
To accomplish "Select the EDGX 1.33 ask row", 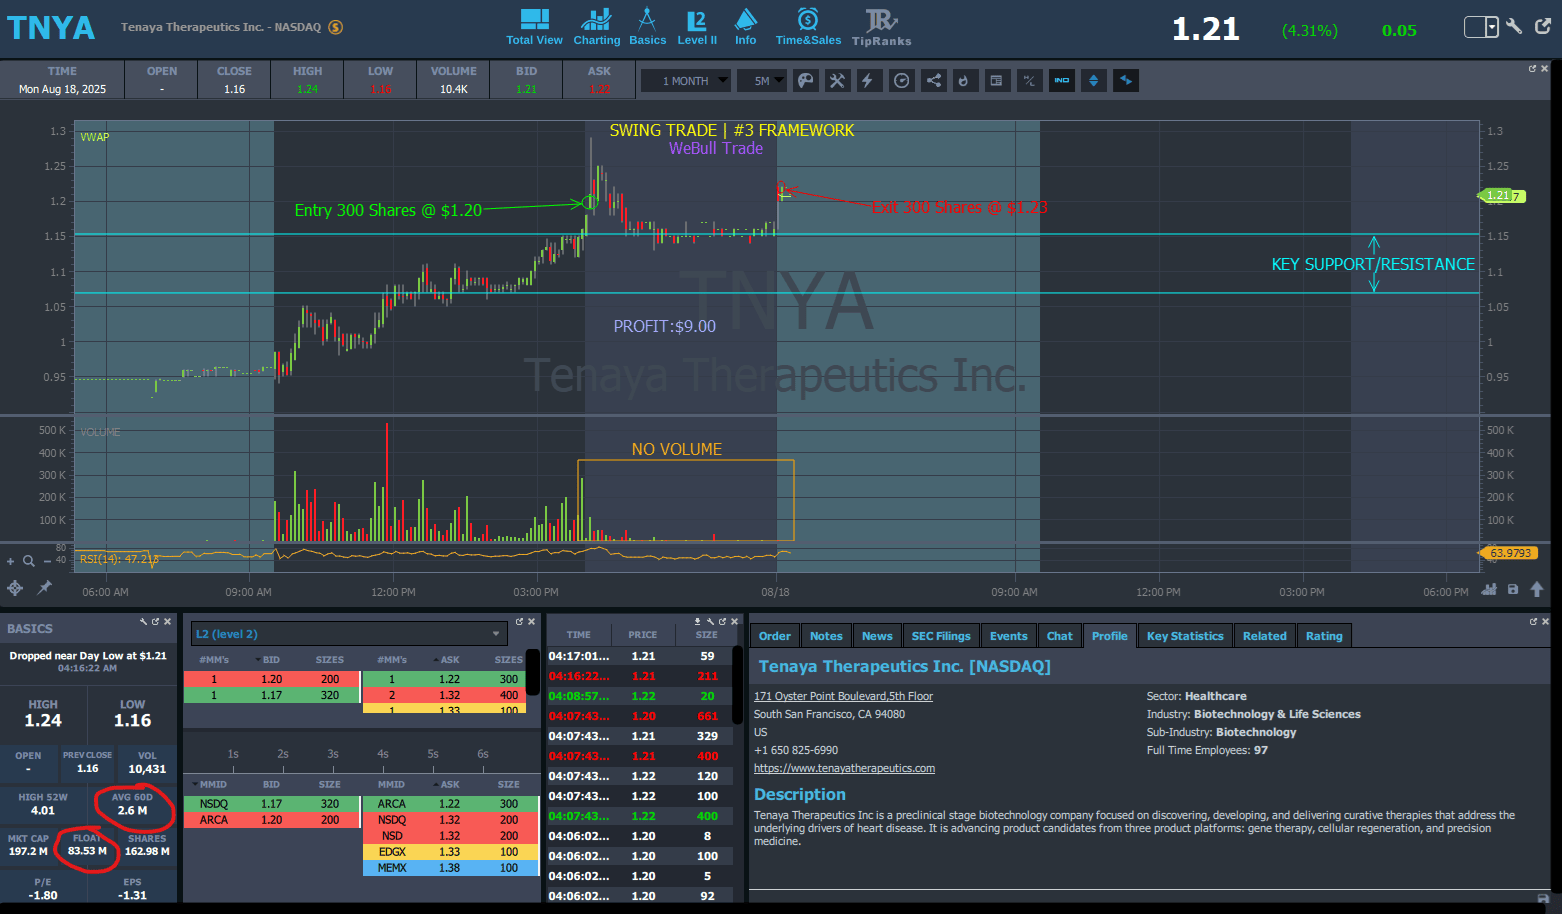I will click(x=450, y=852).
